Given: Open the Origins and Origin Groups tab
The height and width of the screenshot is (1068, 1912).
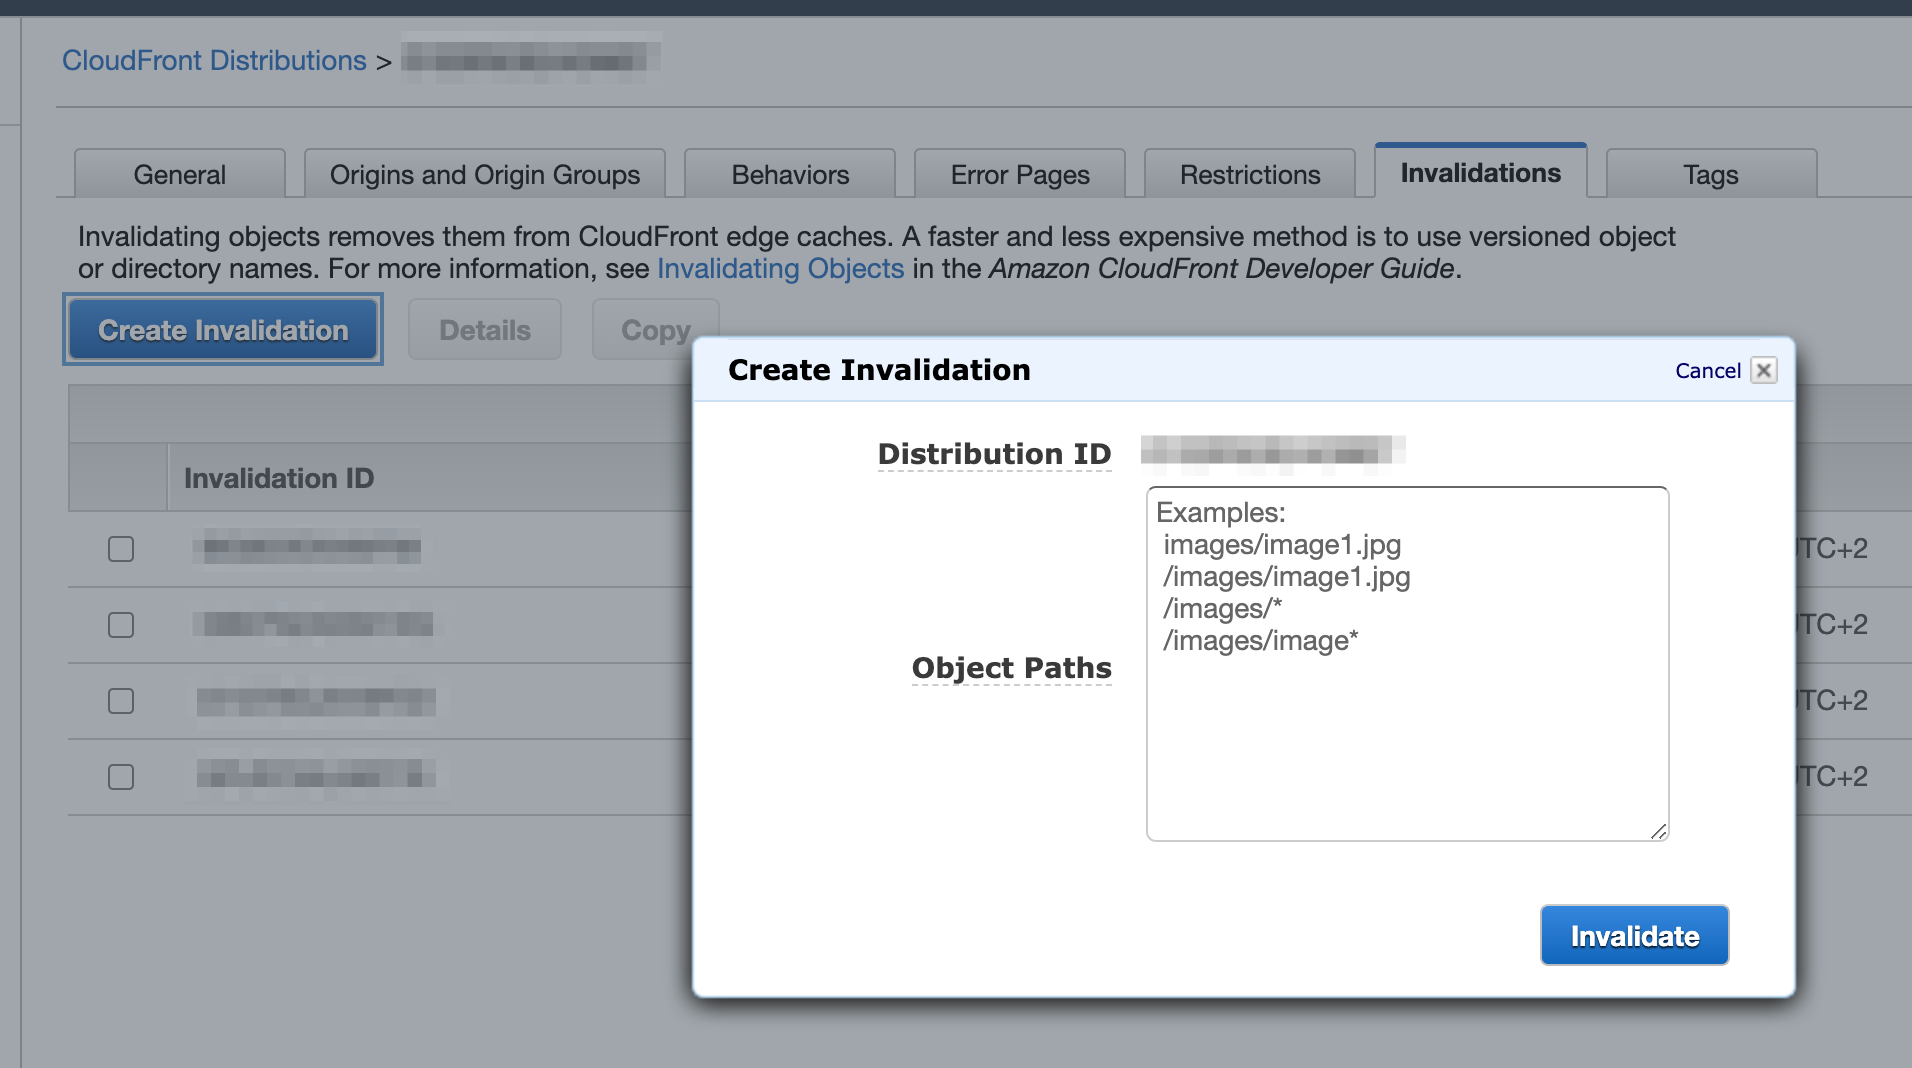Looking at the screenshot, I should 483,174.
